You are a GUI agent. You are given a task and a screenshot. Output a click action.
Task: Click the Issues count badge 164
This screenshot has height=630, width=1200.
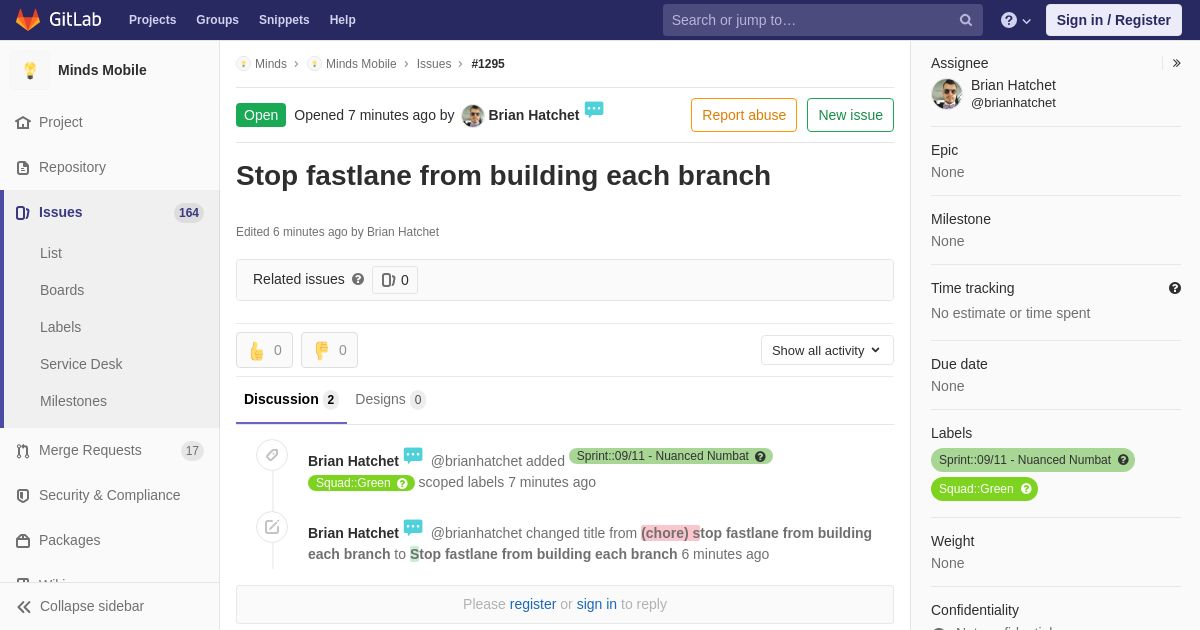pos(189,213)
